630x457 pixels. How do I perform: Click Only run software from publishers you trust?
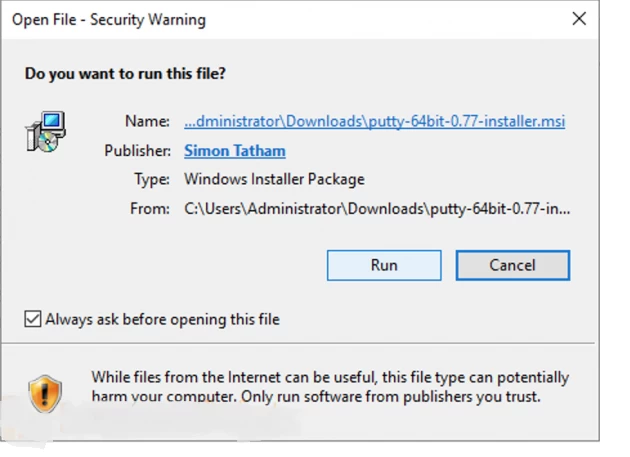pyautogui.click(x=391, y=397)
